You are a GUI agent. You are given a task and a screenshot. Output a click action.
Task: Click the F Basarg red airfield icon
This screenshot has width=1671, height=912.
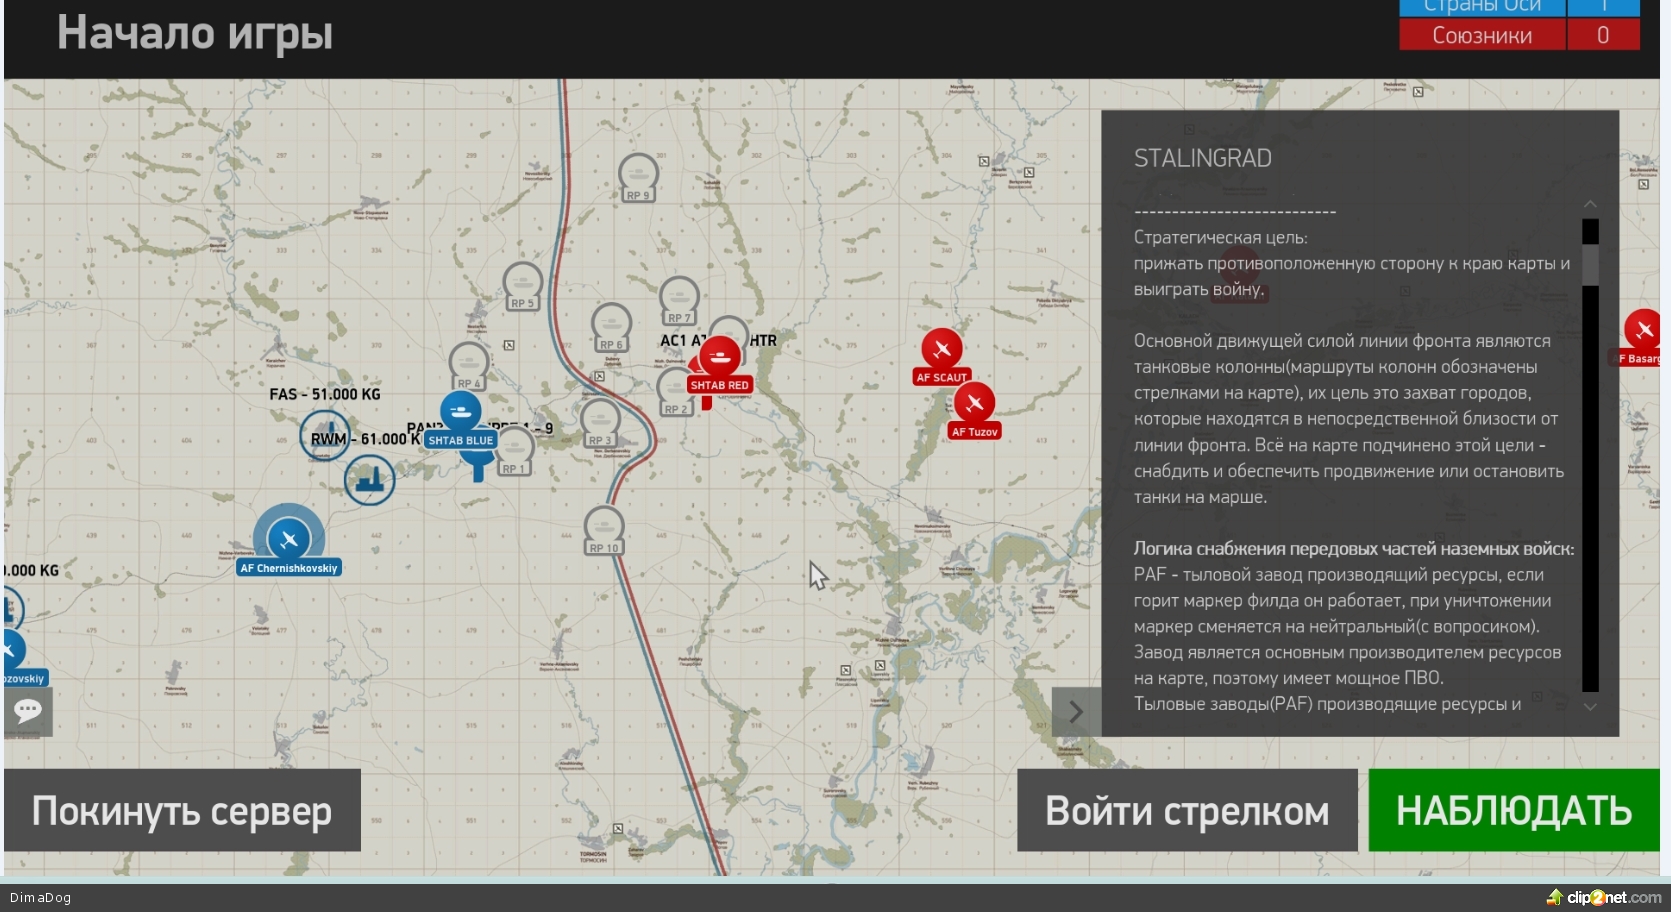point(1643,329)
